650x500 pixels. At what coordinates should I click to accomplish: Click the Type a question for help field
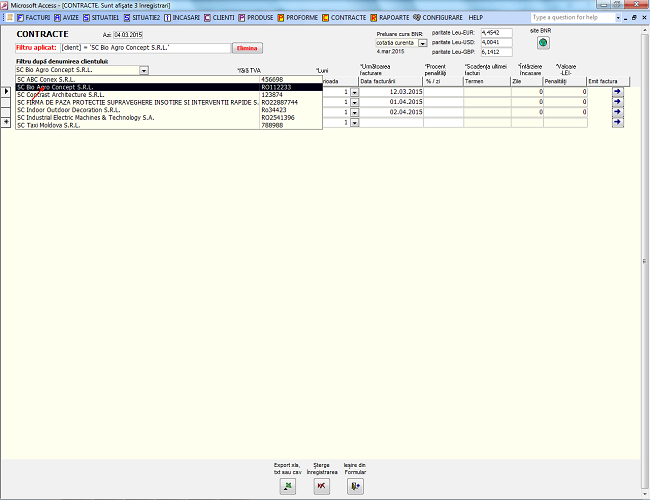point(573,17)
